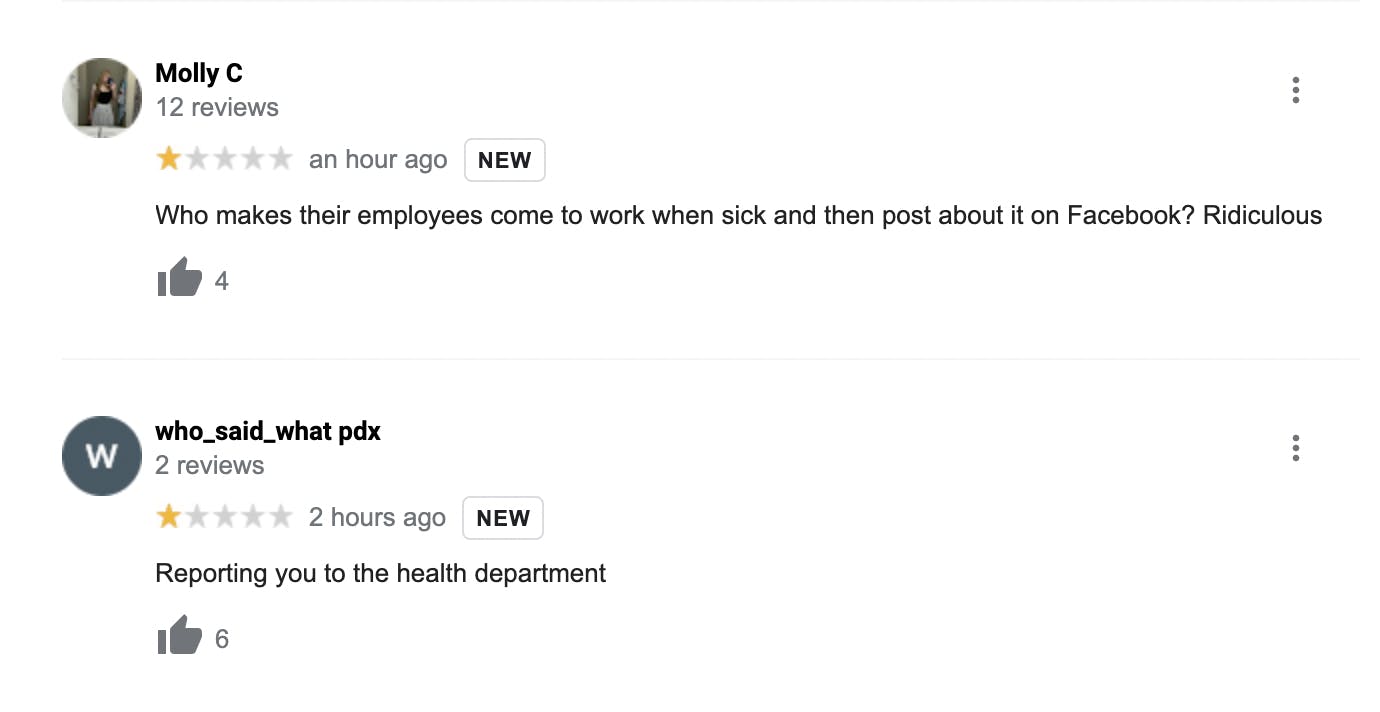Viewport: 1380px width, 712px height.
Task: Open the three-dot menu for who_said_what pdx's review
Action: [x=1295, y=448]
